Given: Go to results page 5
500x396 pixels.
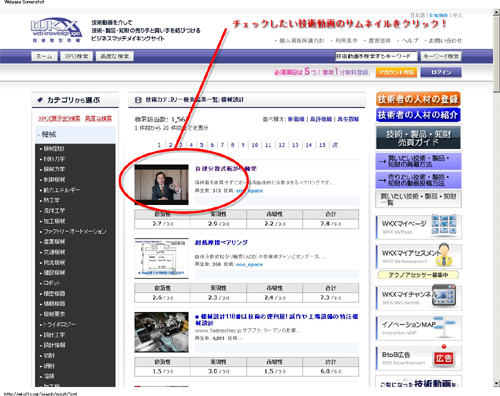Looking at the screenshot, I should click(x=201, y=145).
